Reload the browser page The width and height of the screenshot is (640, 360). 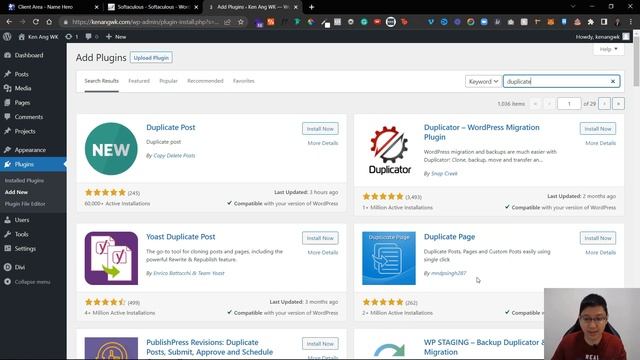click(36, 22)
